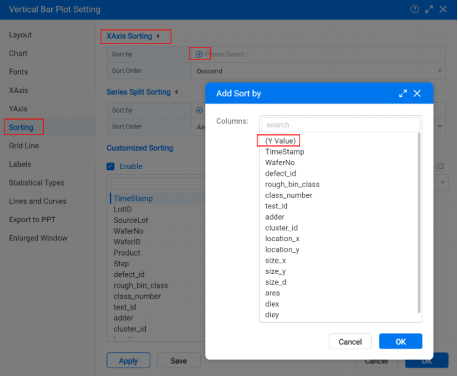The image size is (458, 377).
Task: Select size_d in the Columns list
Action: (x=276, y=282)
